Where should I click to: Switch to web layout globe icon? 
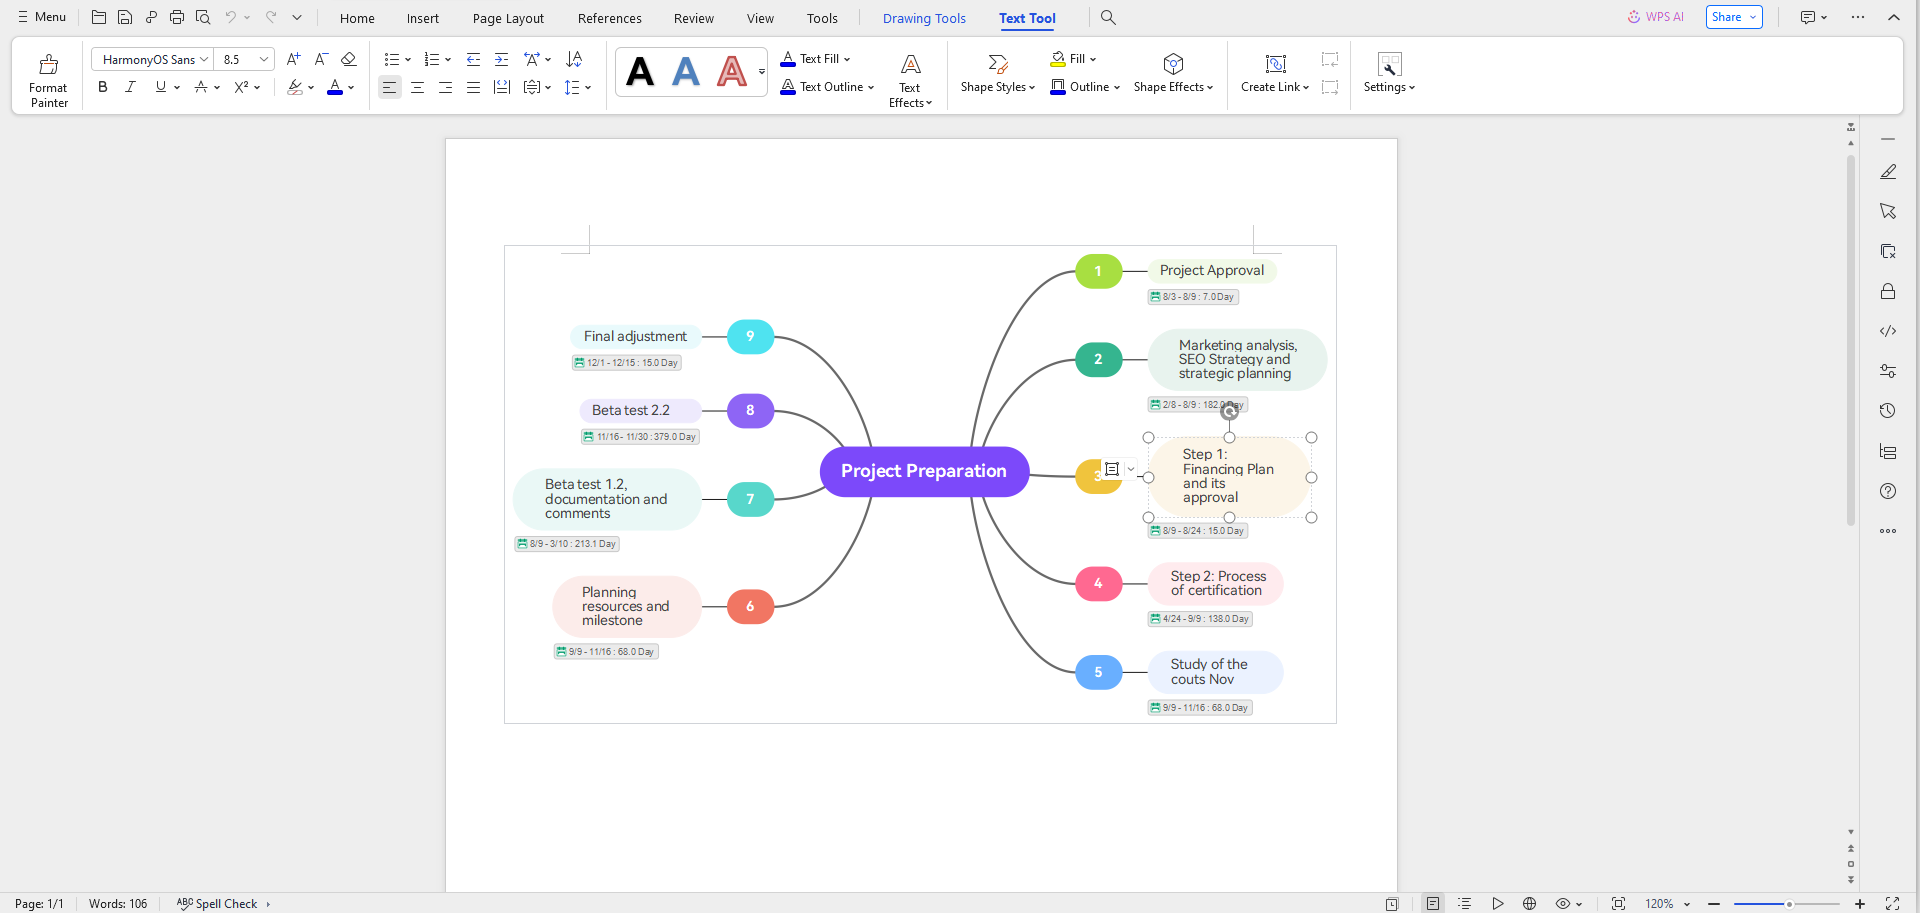click(1529, 903)
